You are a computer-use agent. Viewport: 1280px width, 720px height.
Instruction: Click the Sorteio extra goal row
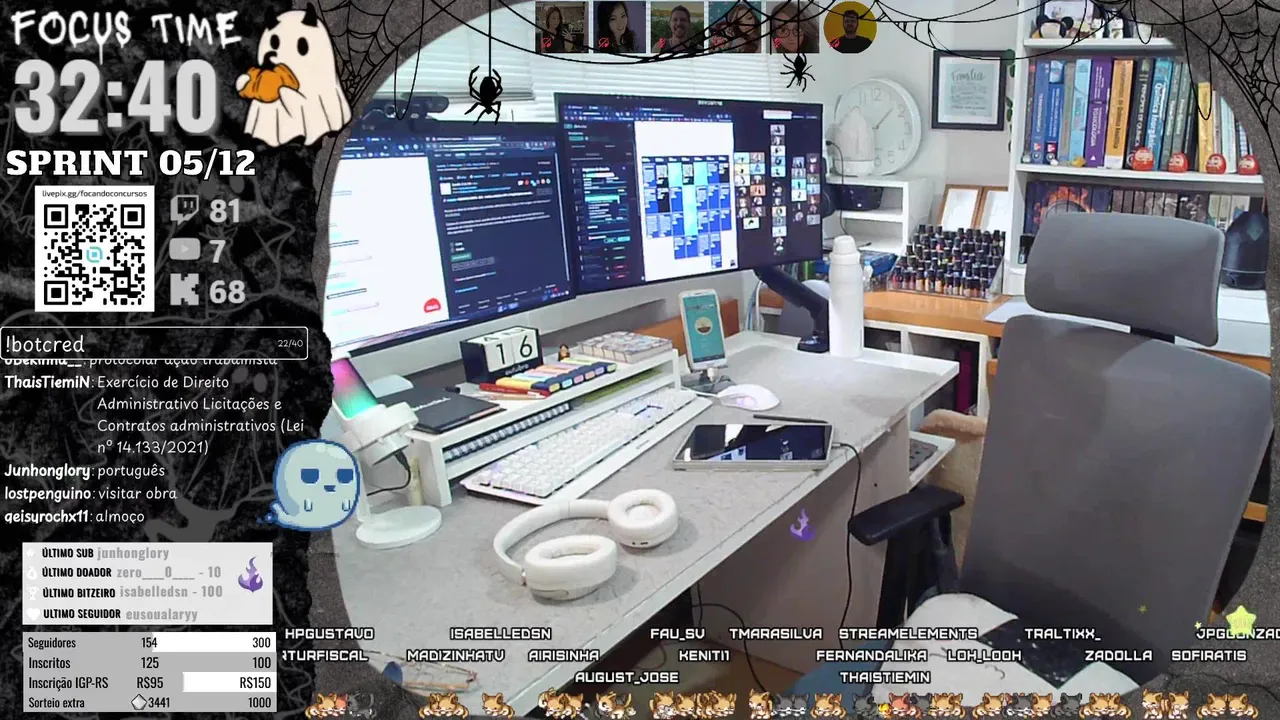[149, 703]
